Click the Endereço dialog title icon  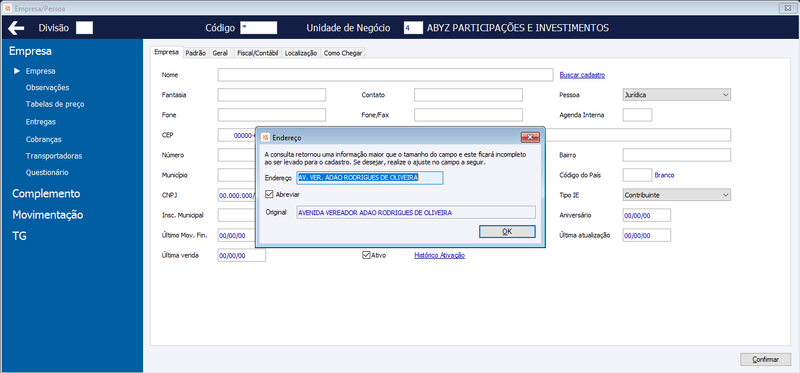click(x=265, y=138)
